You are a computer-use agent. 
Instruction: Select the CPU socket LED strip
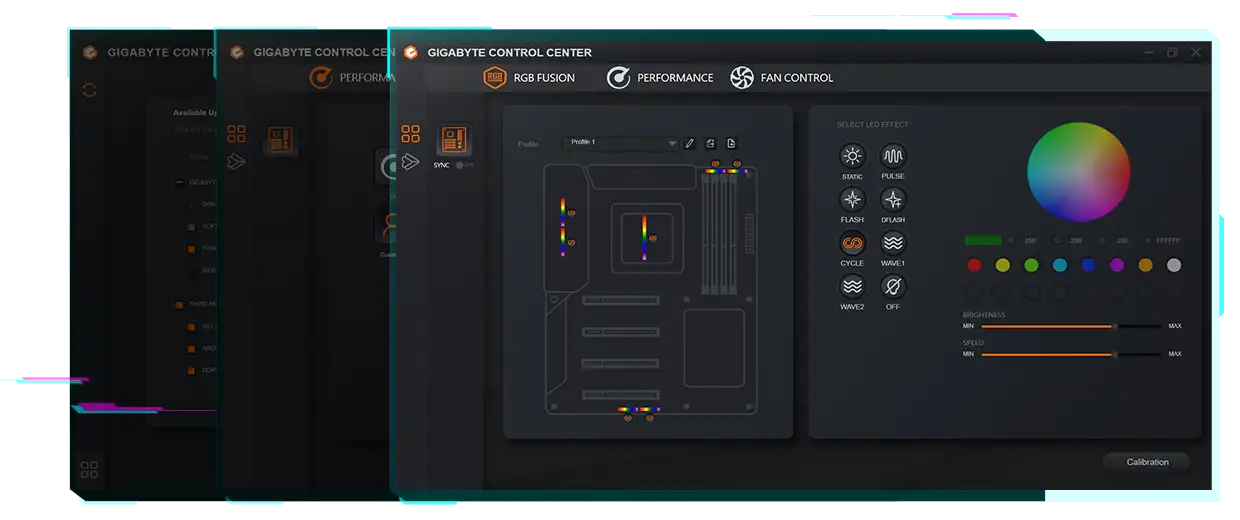point(644,238)
